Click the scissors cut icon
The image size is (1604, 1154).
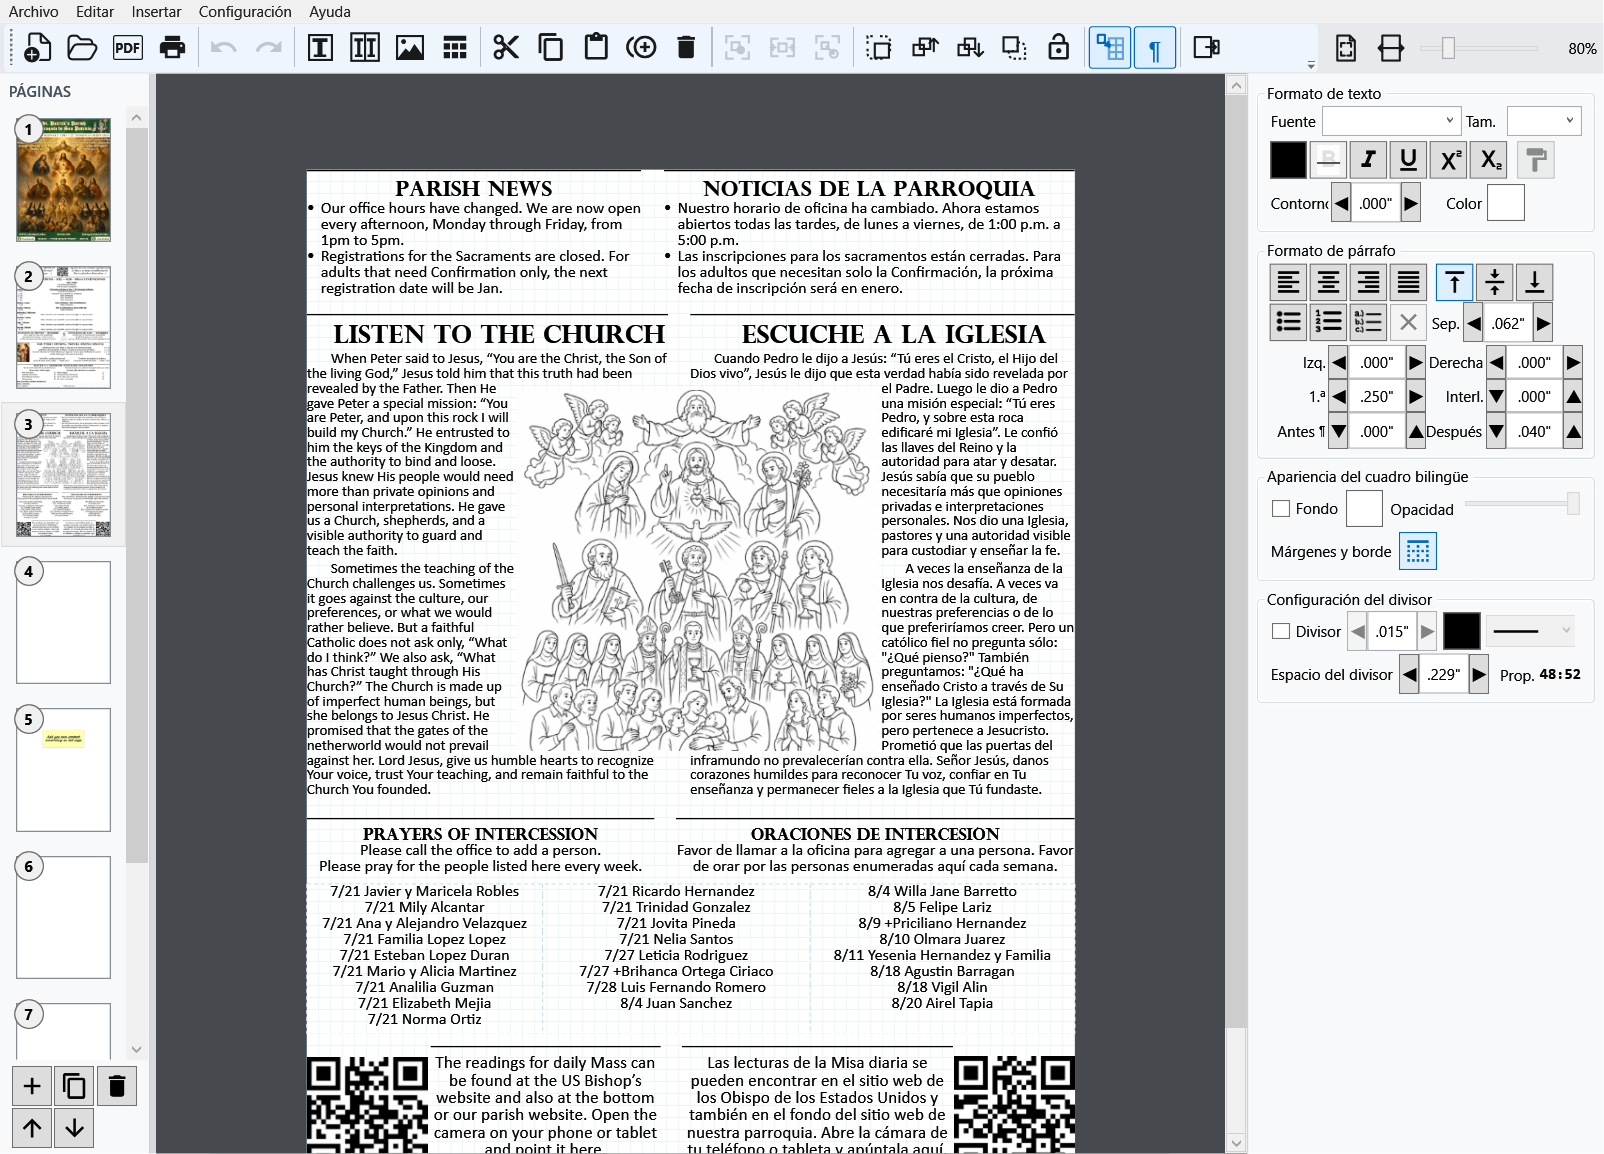(506, 48)
